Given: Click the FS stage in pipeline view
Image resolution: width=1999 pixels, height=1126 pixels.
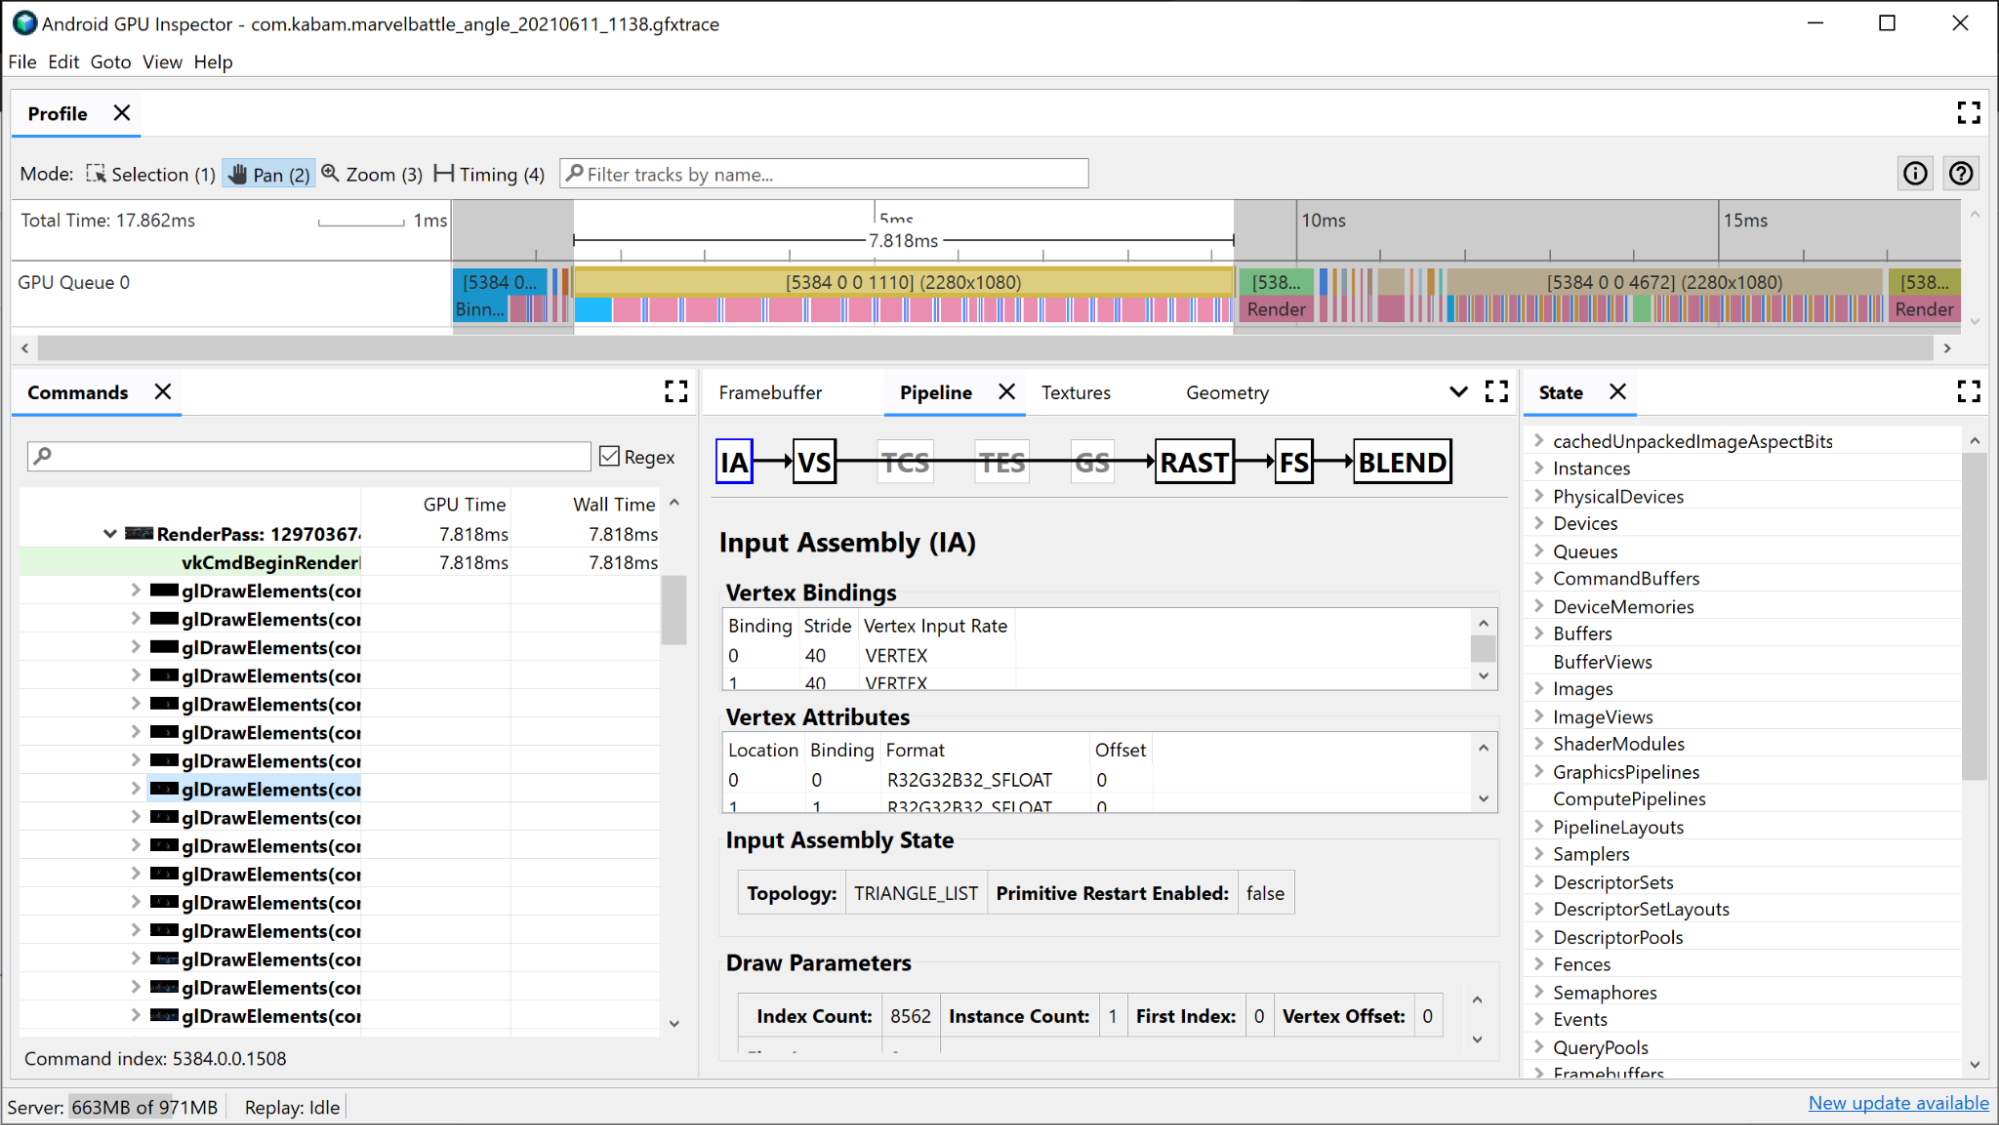Looking at the screenshot, I should click(1293, 461).
